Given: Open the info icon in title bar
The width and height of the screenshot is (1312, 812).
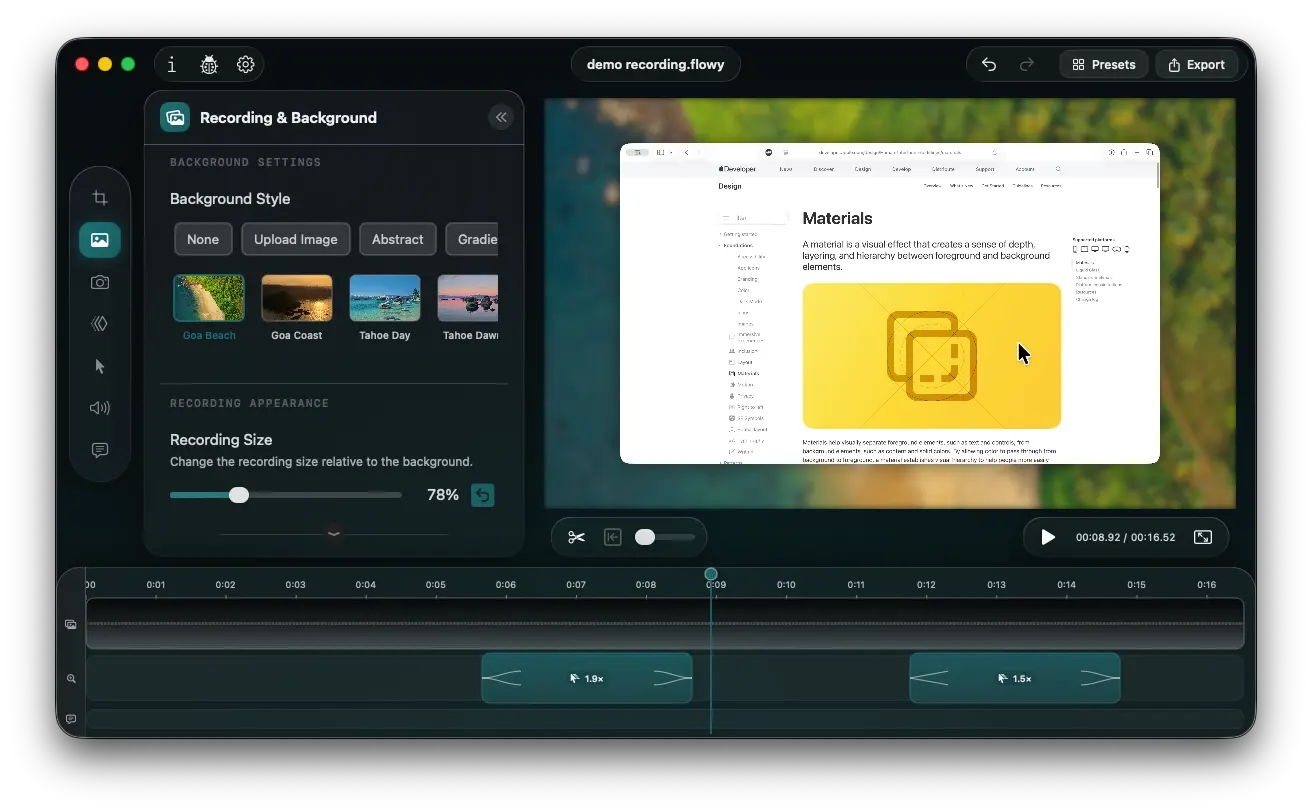Looking at the screenshot, I should coord(172,65).
